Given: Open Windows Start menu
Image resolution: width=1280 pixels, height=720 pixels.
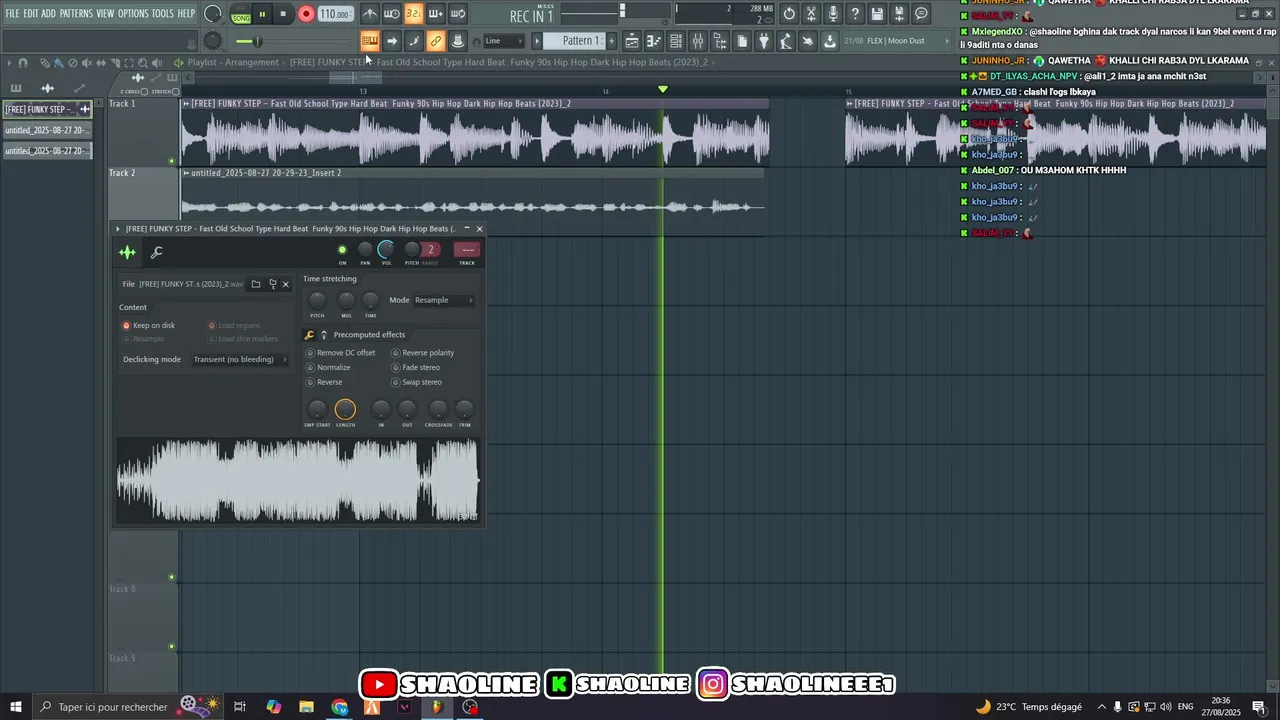Looking at the screenshot, I should click(15, 707).
